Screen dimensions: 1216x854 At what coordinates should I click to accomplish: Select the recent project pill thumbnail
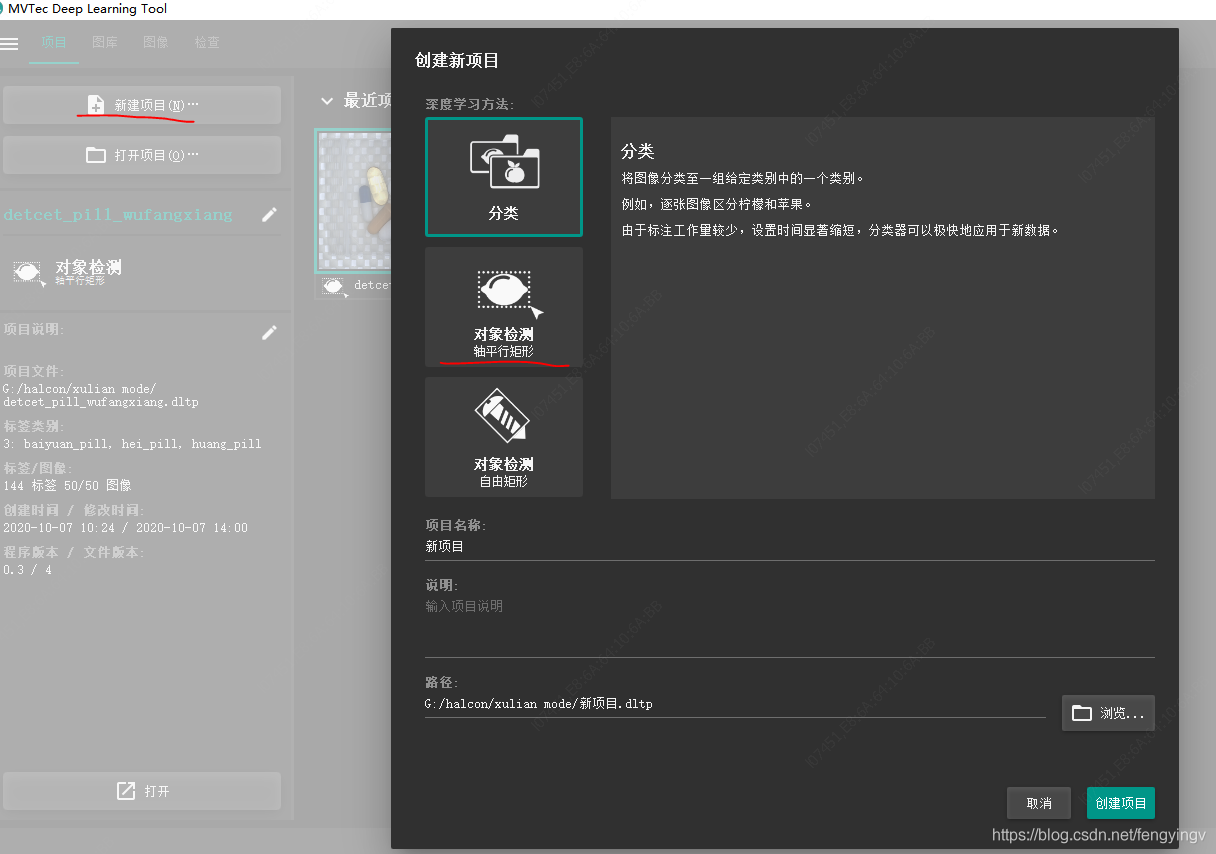(352, 200)
